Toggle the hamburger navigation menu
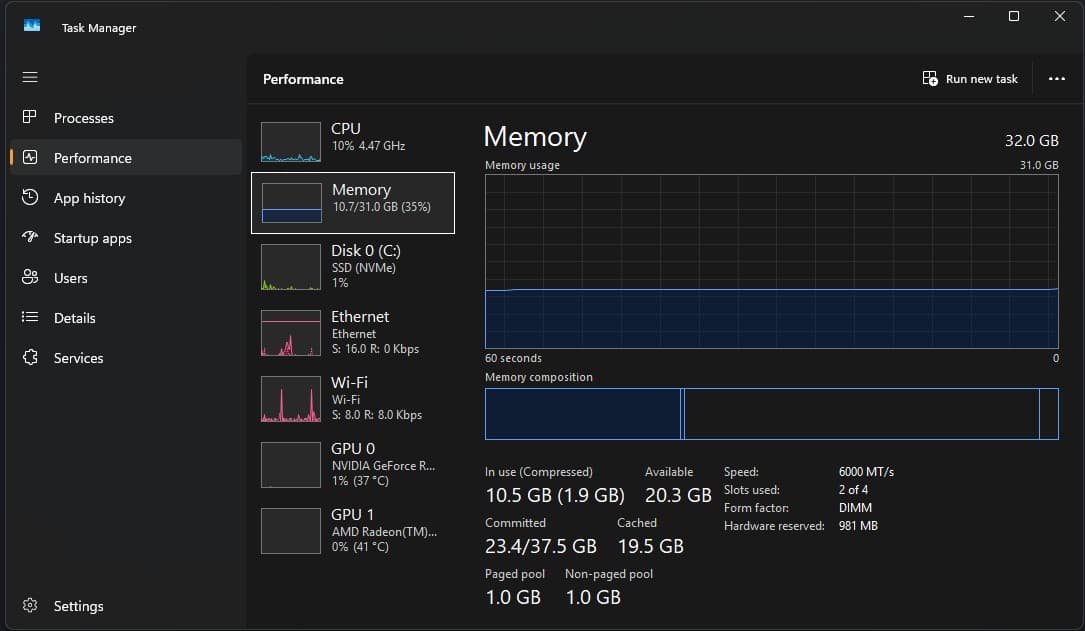The image size is (1085, 631). point(30,77)
